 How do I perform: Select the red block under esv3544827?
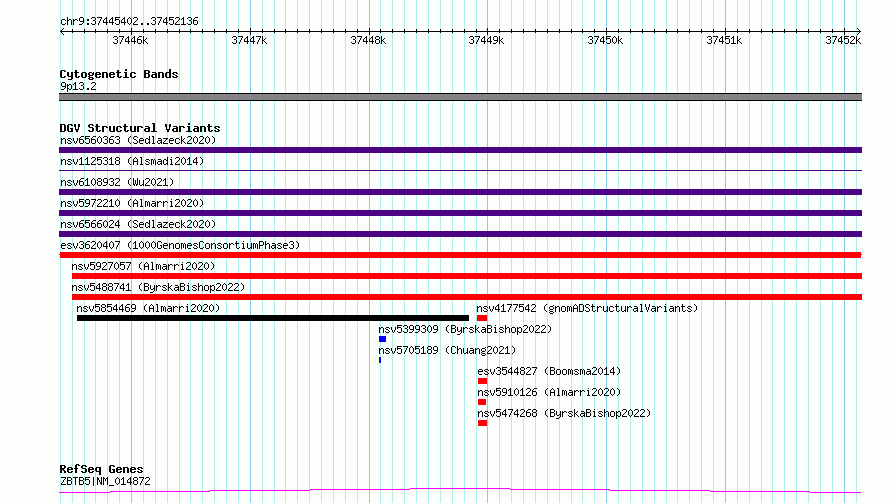click(482, 381)
